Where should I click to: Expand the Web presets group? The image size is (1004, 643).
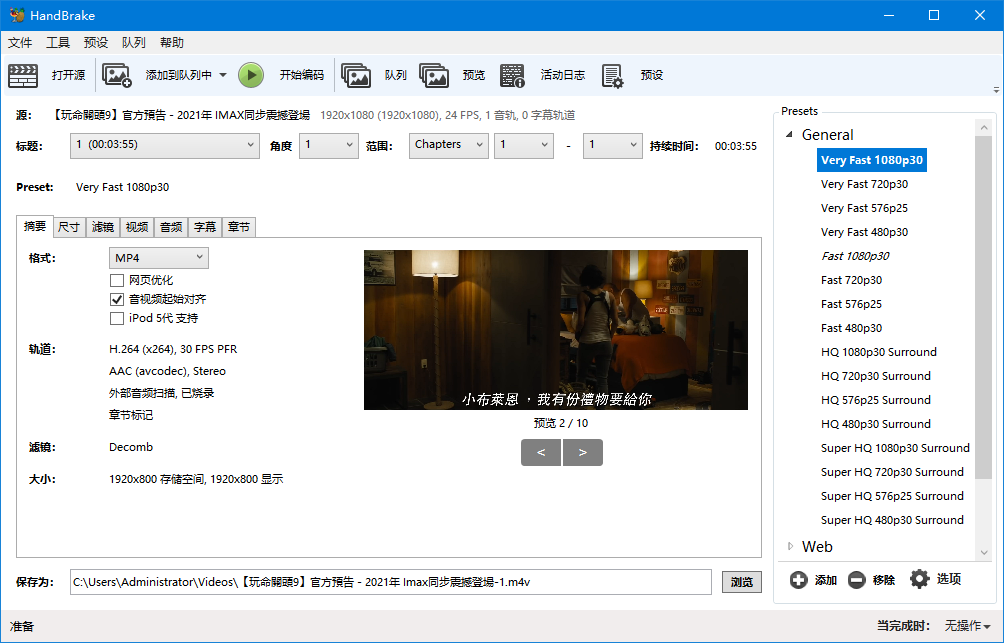point(789,546)
